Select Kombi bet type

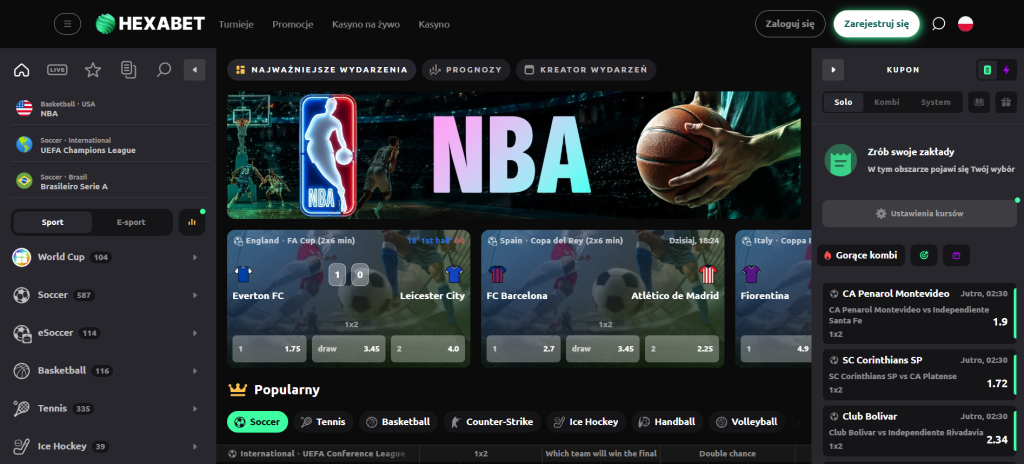point(887,103)
